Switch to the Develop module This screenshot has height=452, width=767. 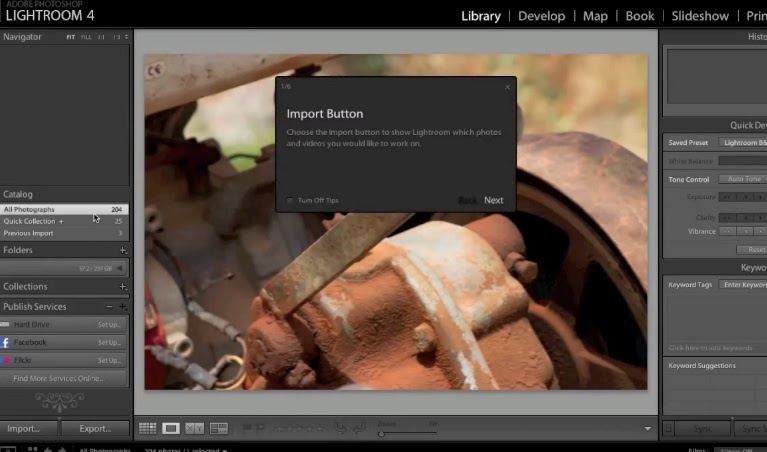pyautogui.click(x=541, y=16)
